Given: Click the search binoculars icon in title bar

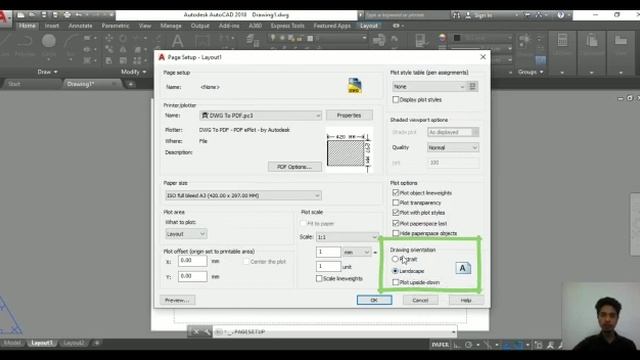Looking at the screenshot, I should coord(456,15).
